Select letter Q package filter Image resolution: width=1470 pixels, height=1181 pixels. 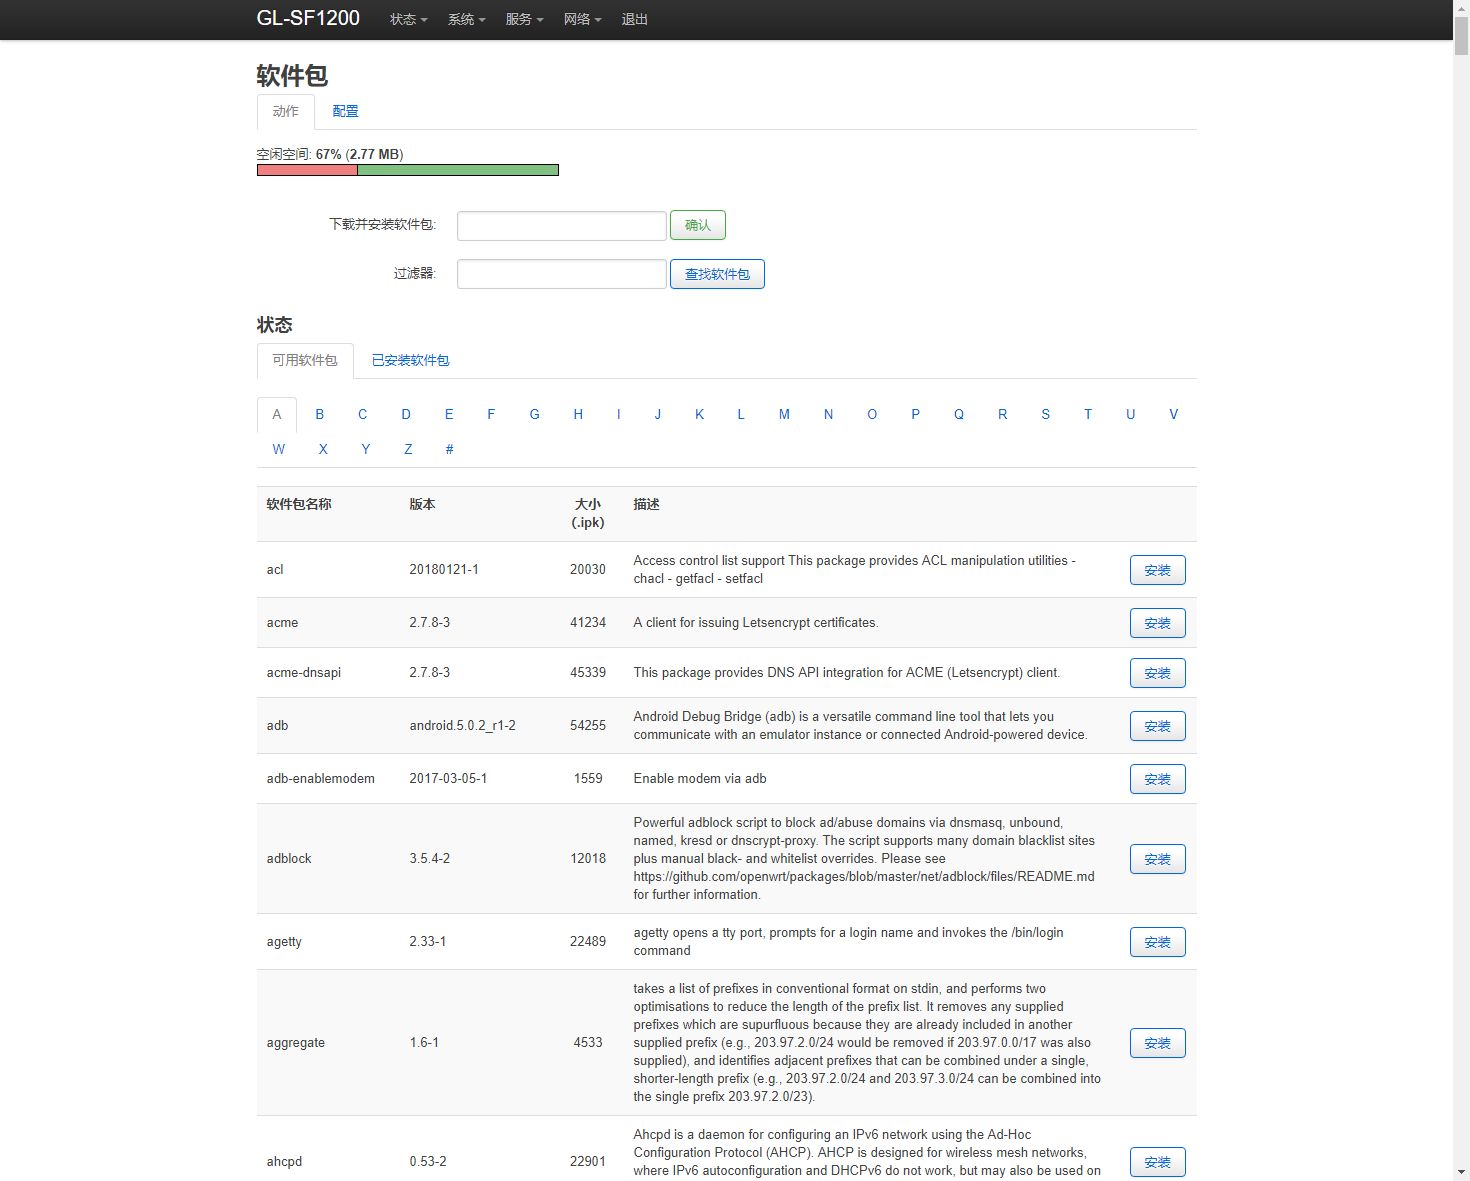959,414
